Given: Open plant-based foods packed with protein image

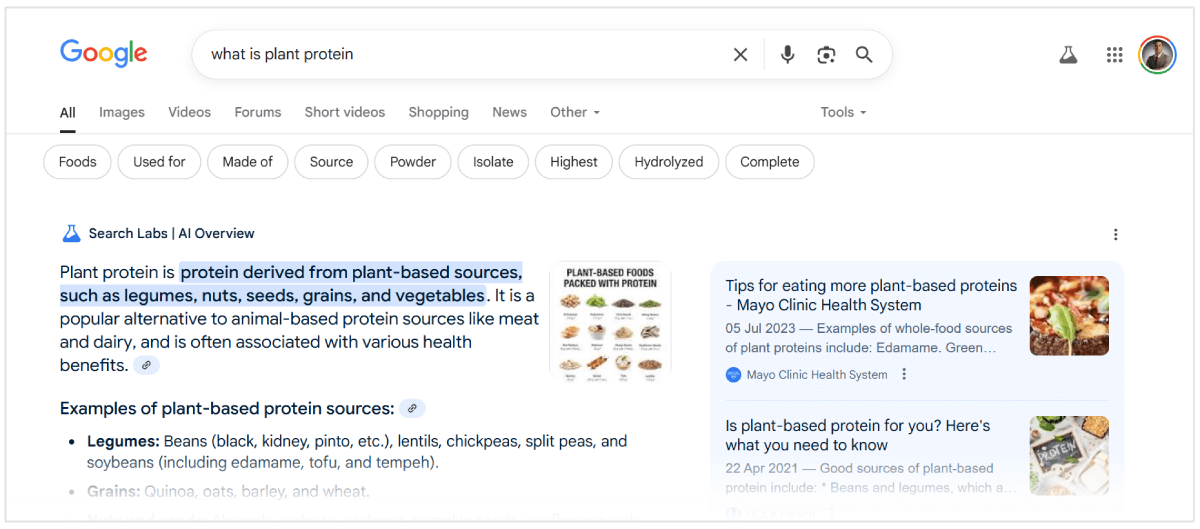Looking at the screenshot, I should coord(610,320).
